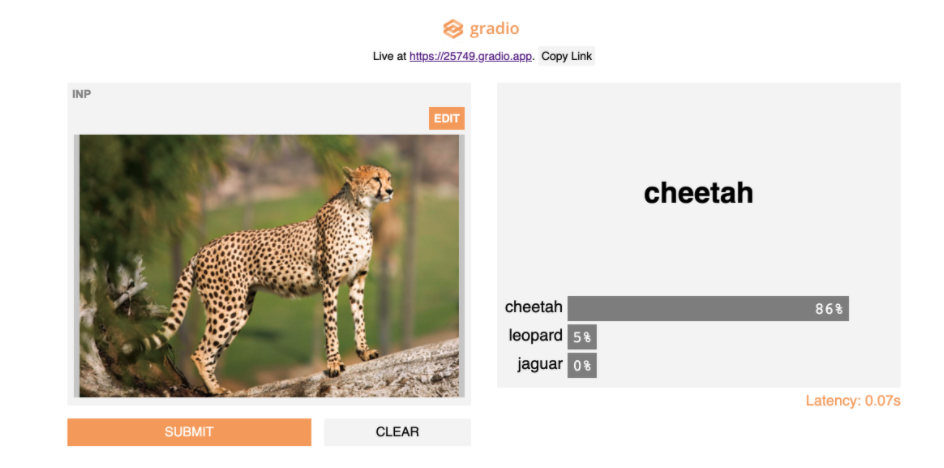Click the gradio wordmark text
The width and height of the screenshot is (944, 468).
point(494,28)
